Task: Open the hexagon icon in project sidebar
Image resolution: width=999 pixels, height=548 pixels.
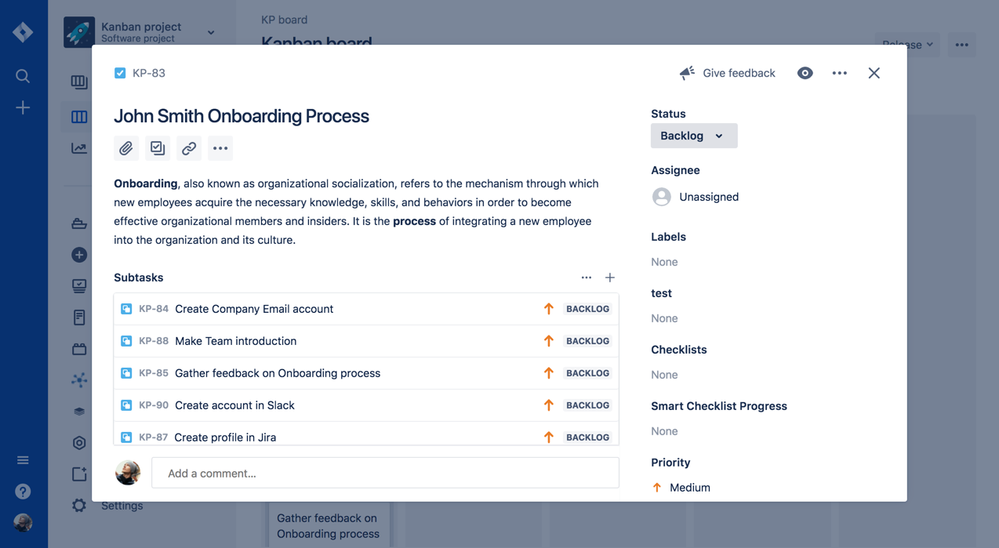Action: click(x=79, y=443)
